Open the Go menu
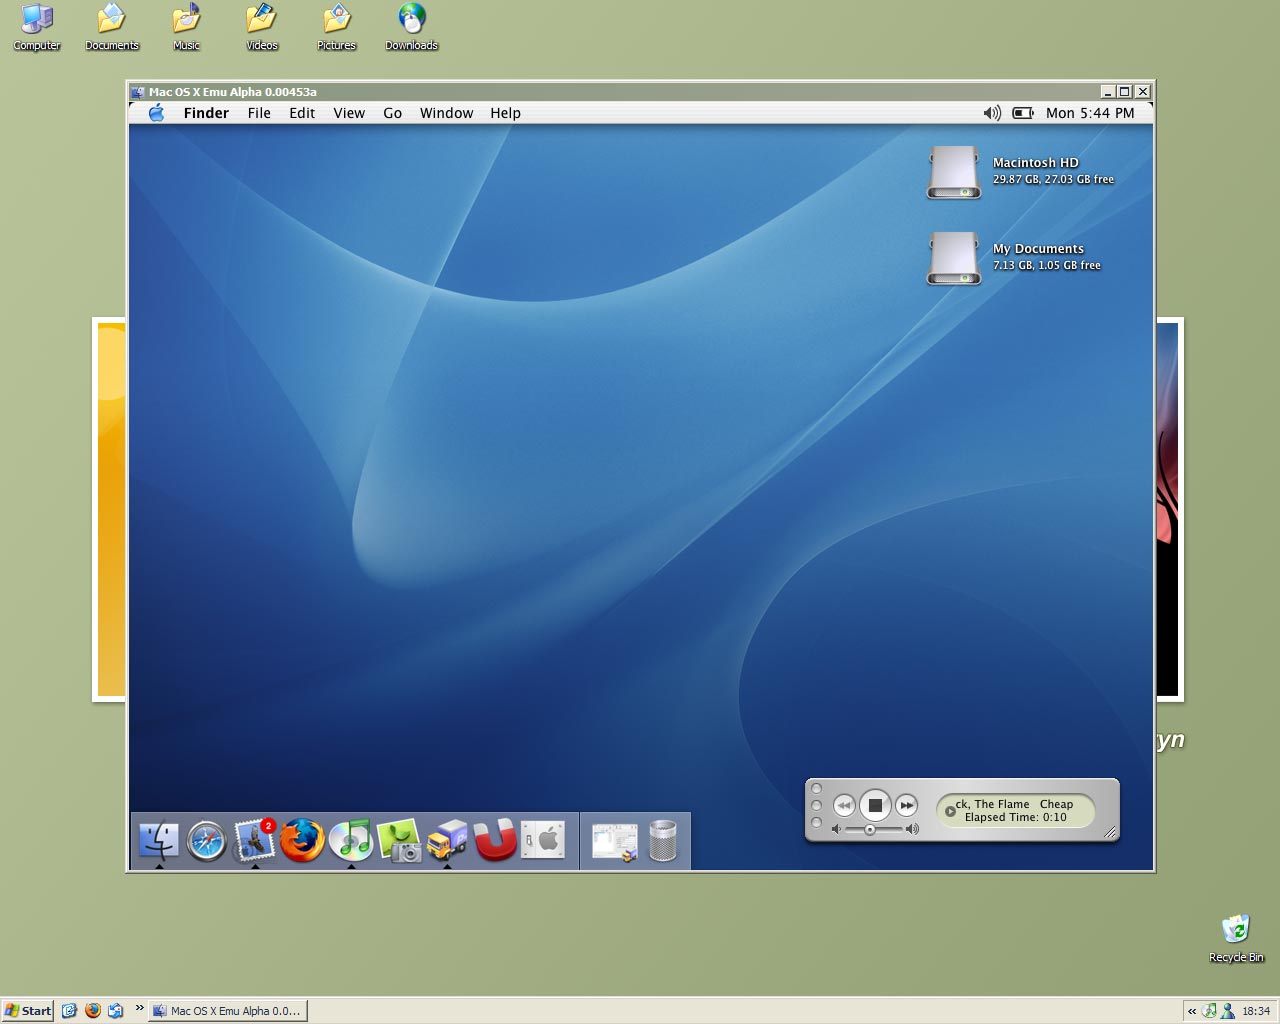Viewport: 1280px width, 1024px height. (393, 113)
